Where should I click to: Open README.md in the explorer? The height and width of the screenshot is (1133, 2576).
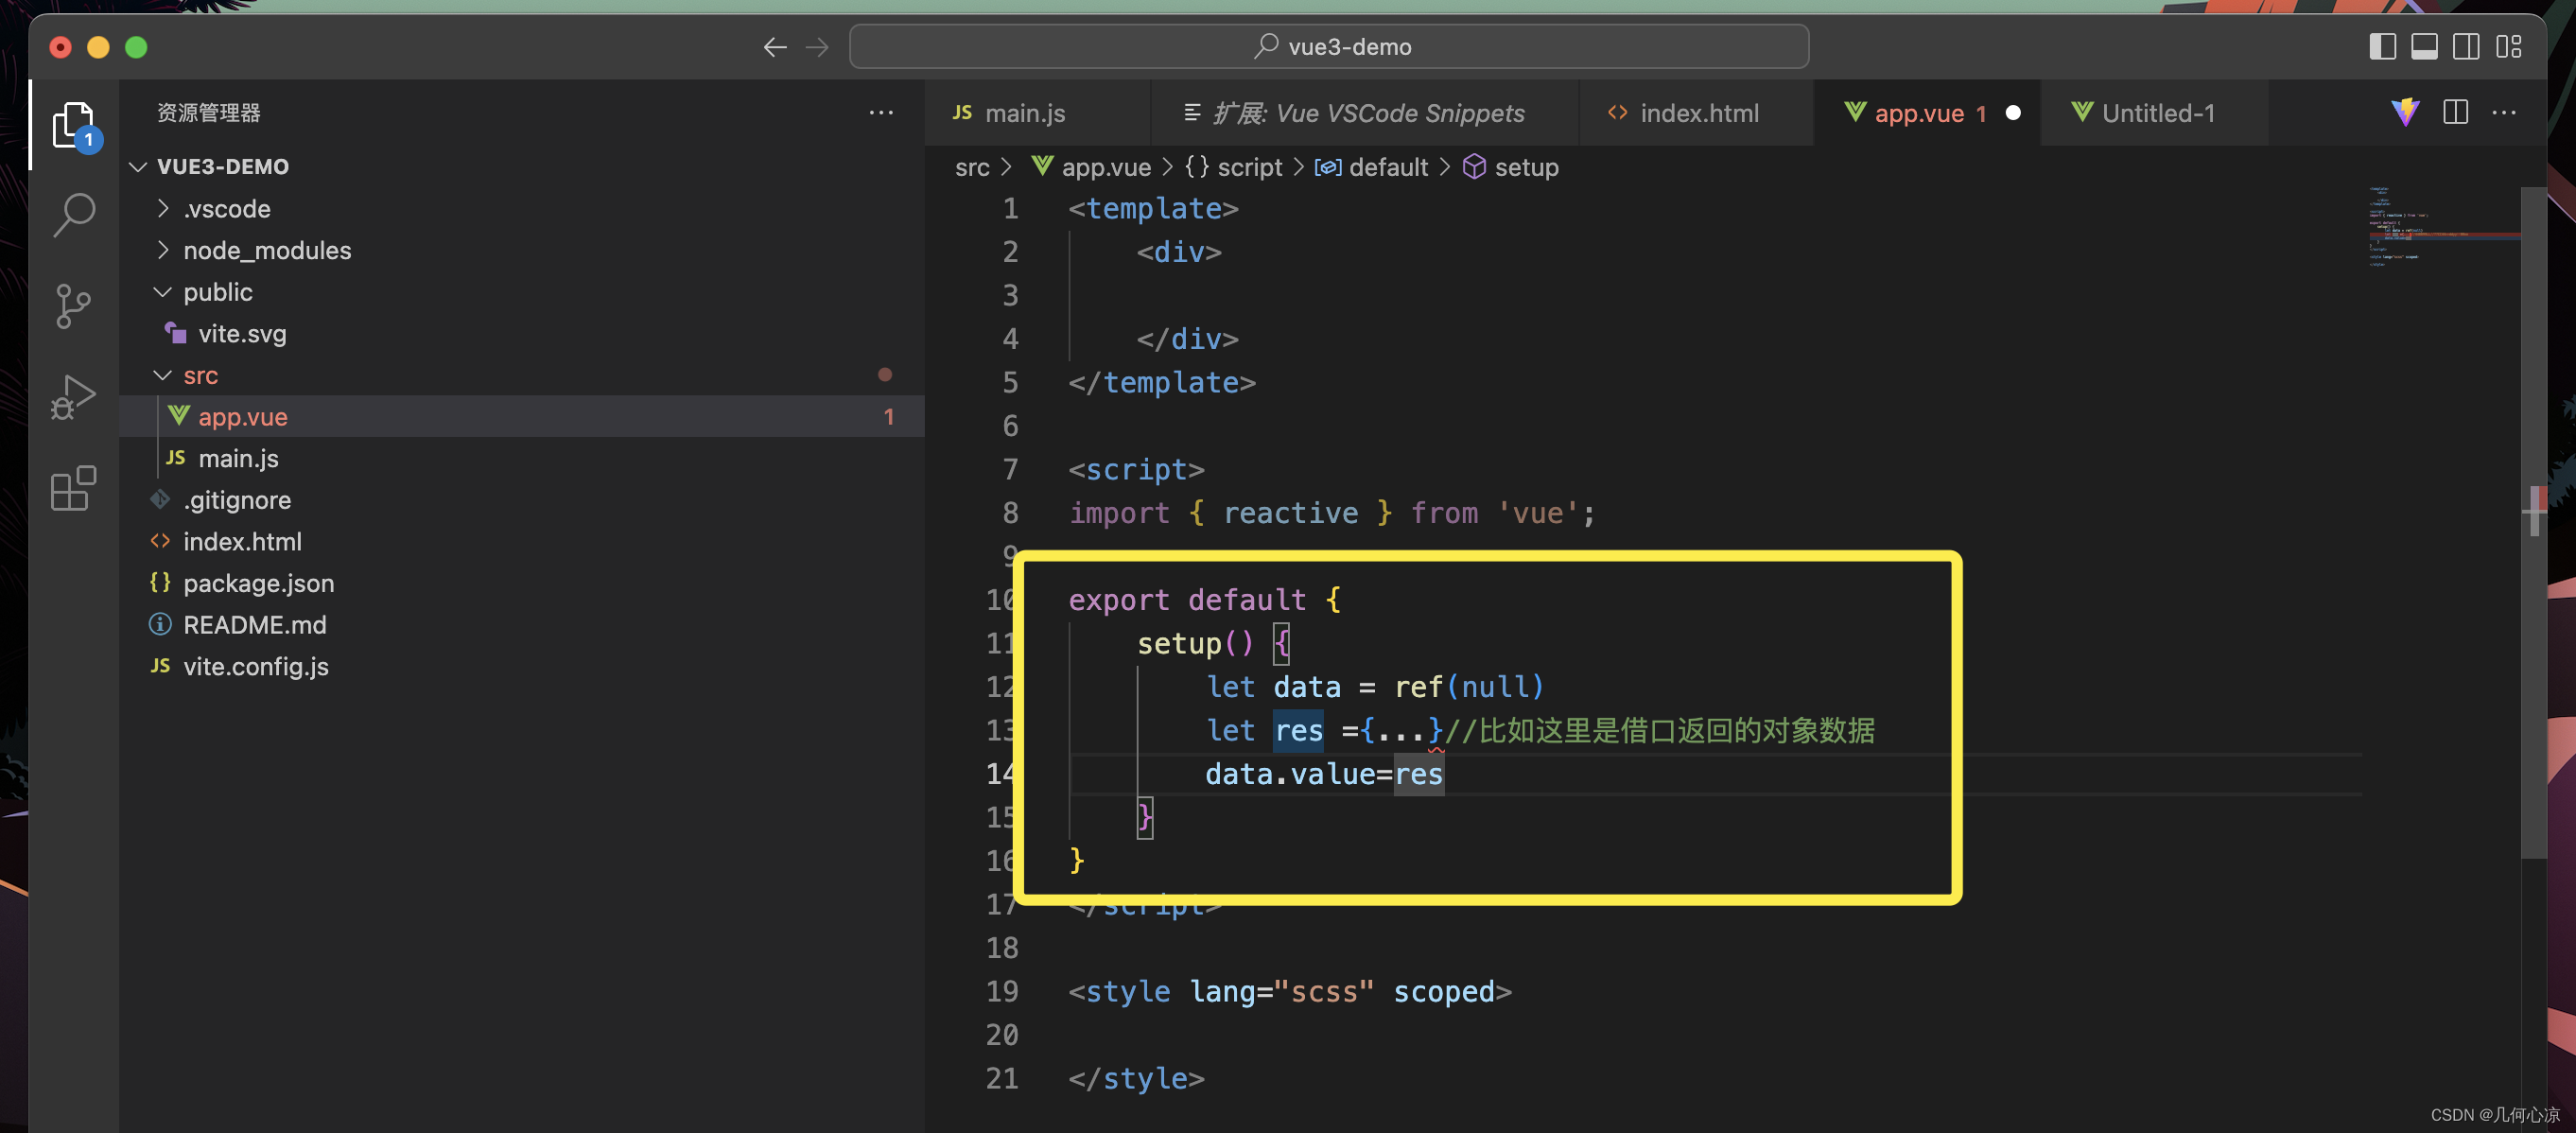pos(521,625)
